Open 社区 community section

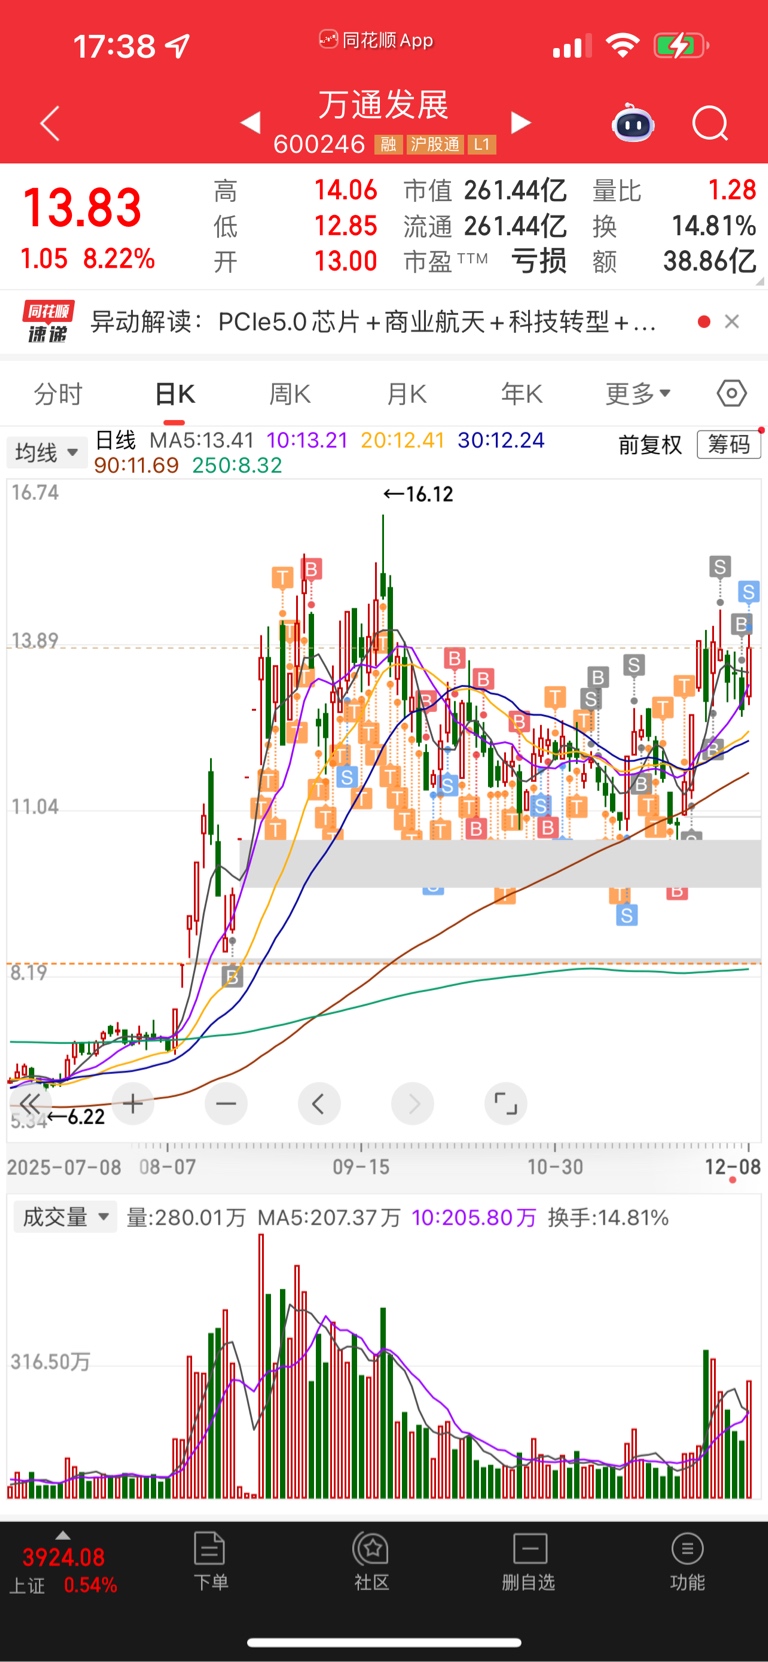coord(371,1561)
